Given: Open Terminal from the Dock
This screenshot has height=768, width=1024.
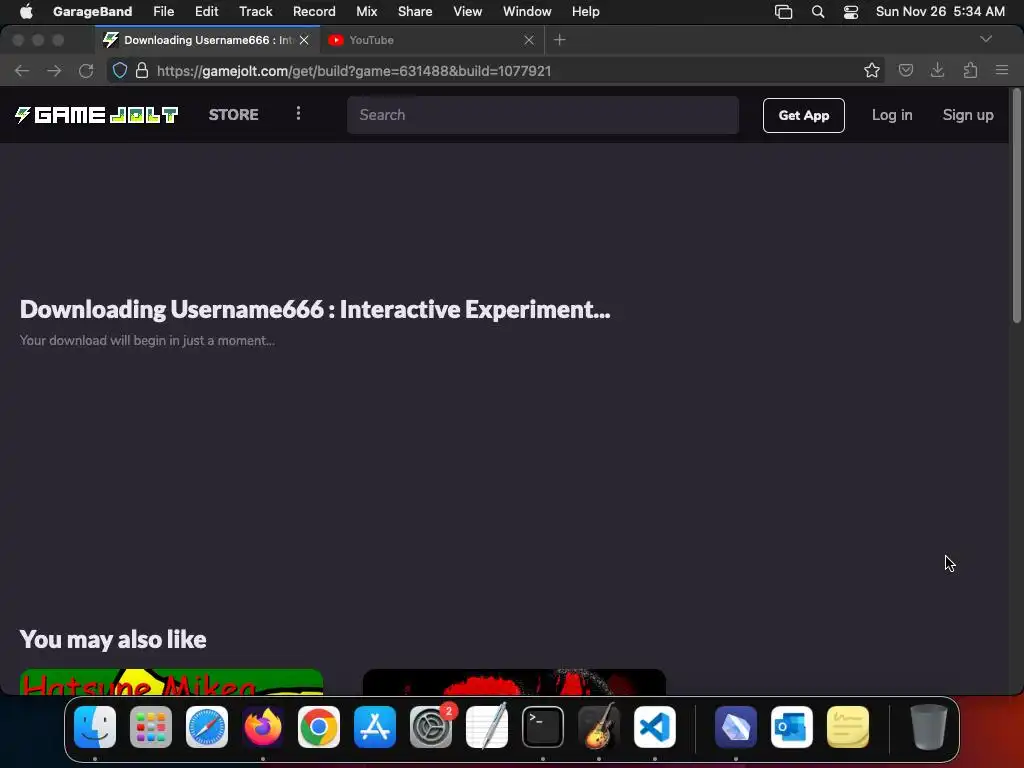Looking at the screenshot, I should coord(543,727).
